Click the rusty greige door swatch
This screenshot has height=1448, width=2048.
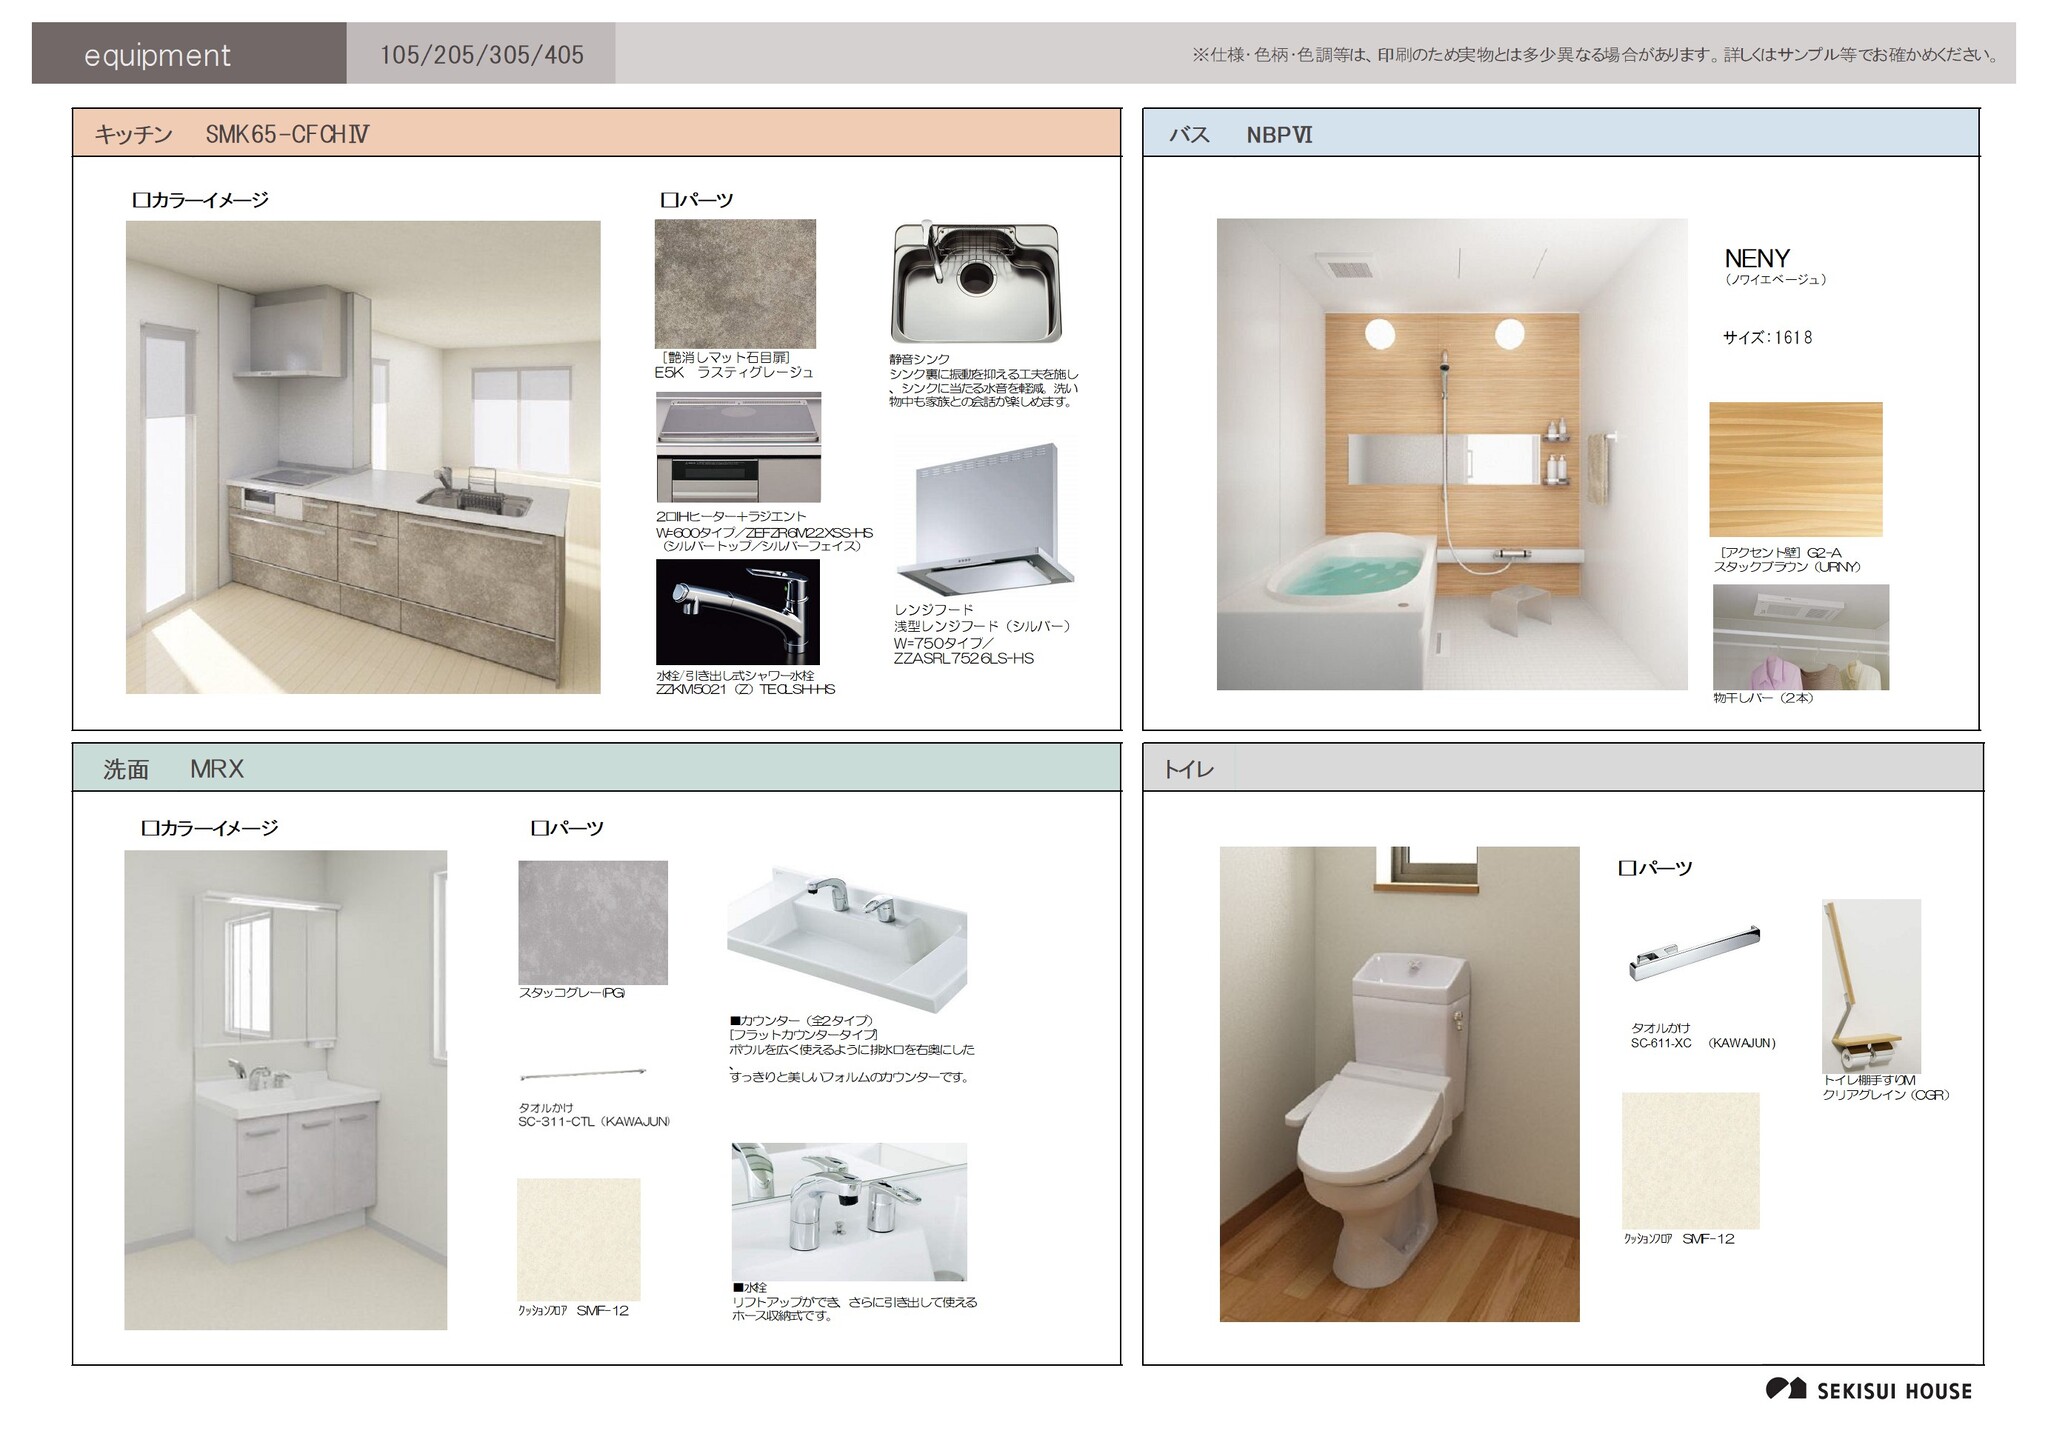[x=735, y=284]
